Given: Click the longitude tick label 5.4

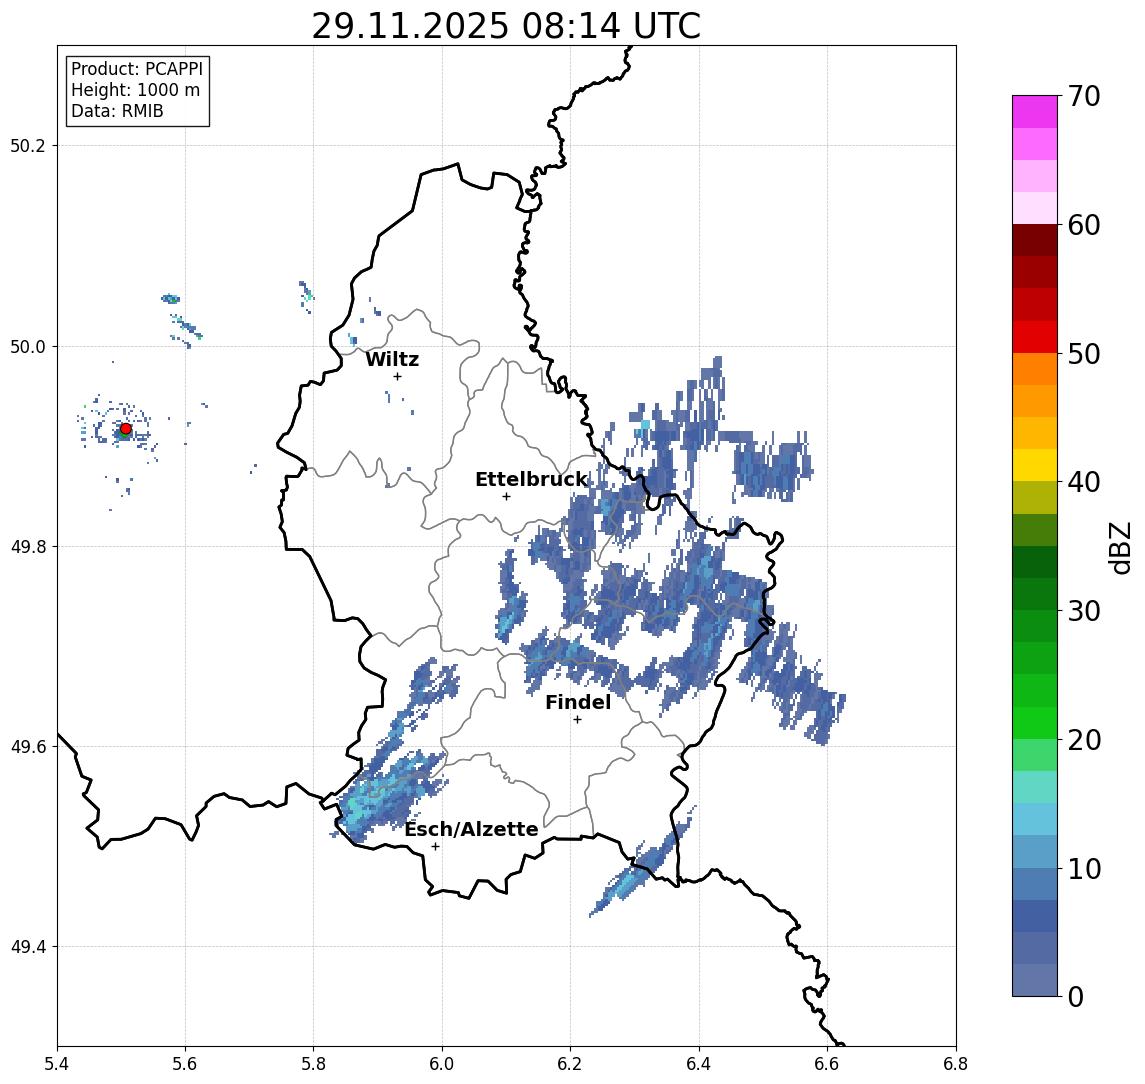Looking at the screenshot, I should pos(57,1064).
